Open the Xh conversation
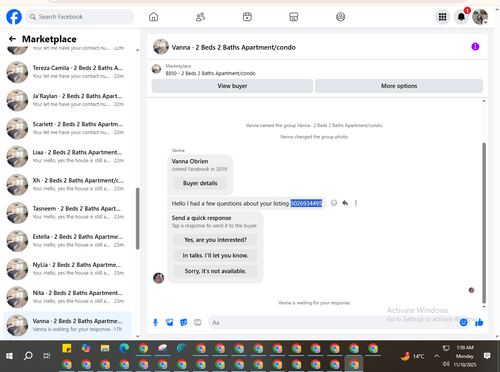This screenshot has width=500, height=372. (67, 184)
